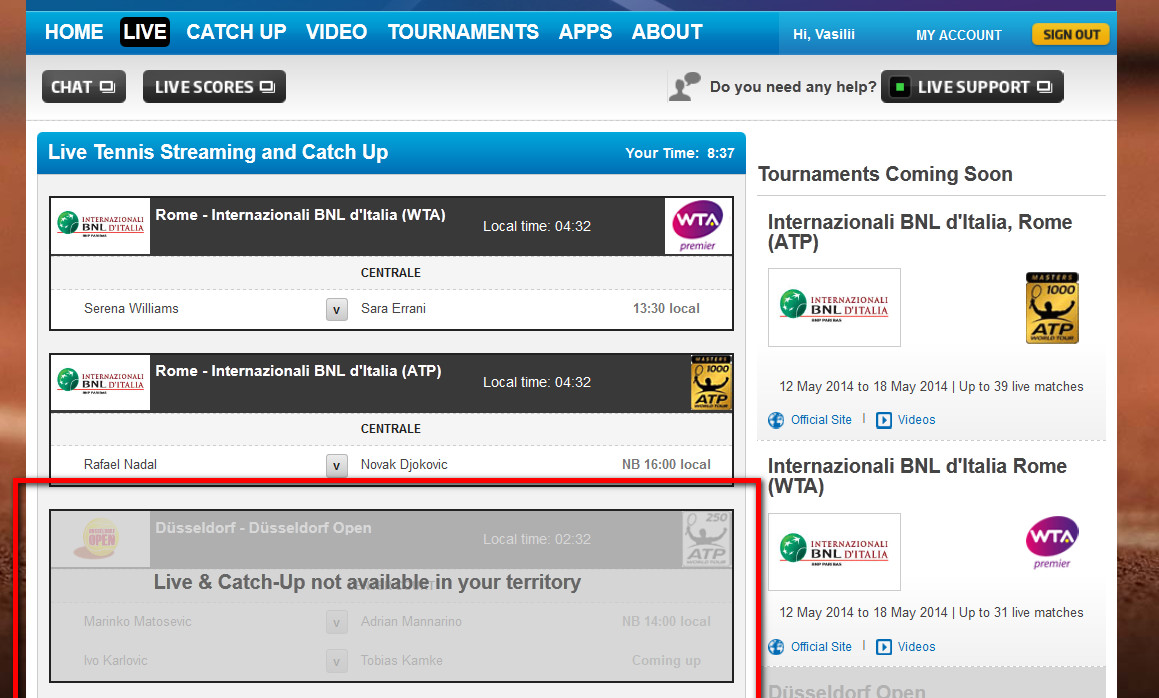
Task: Click the WTA premier logo in Rome WTA header
Action: pyautogui.click(x=697, y=226)
